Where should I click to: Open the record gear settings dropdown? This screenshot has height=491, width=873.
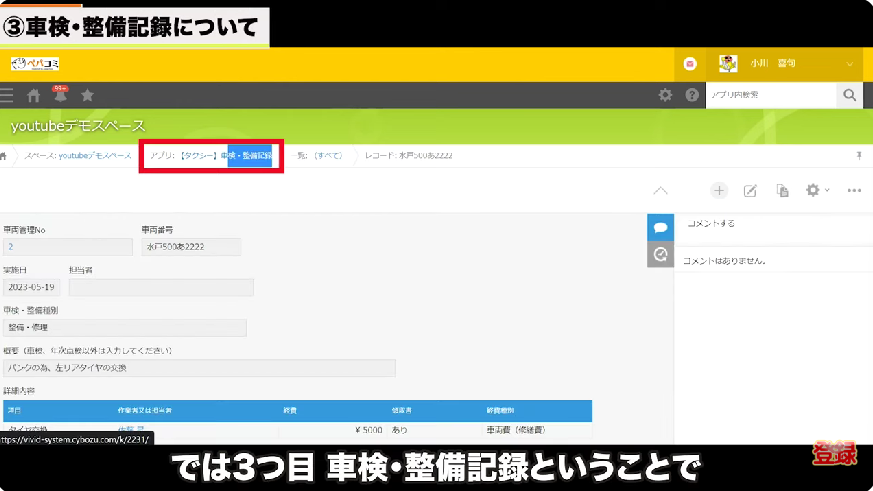point(817,190)
